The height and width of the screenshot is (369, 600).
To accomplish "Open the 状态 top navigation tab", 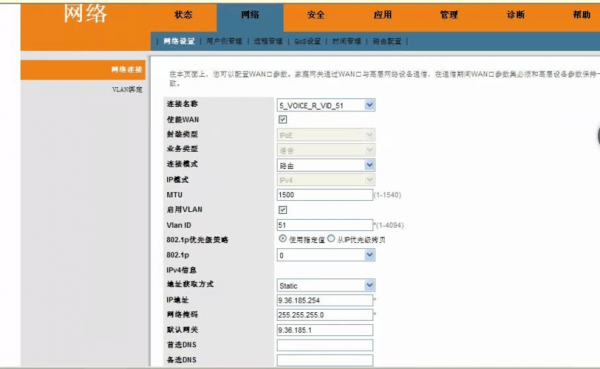I will tap(183, 15).
